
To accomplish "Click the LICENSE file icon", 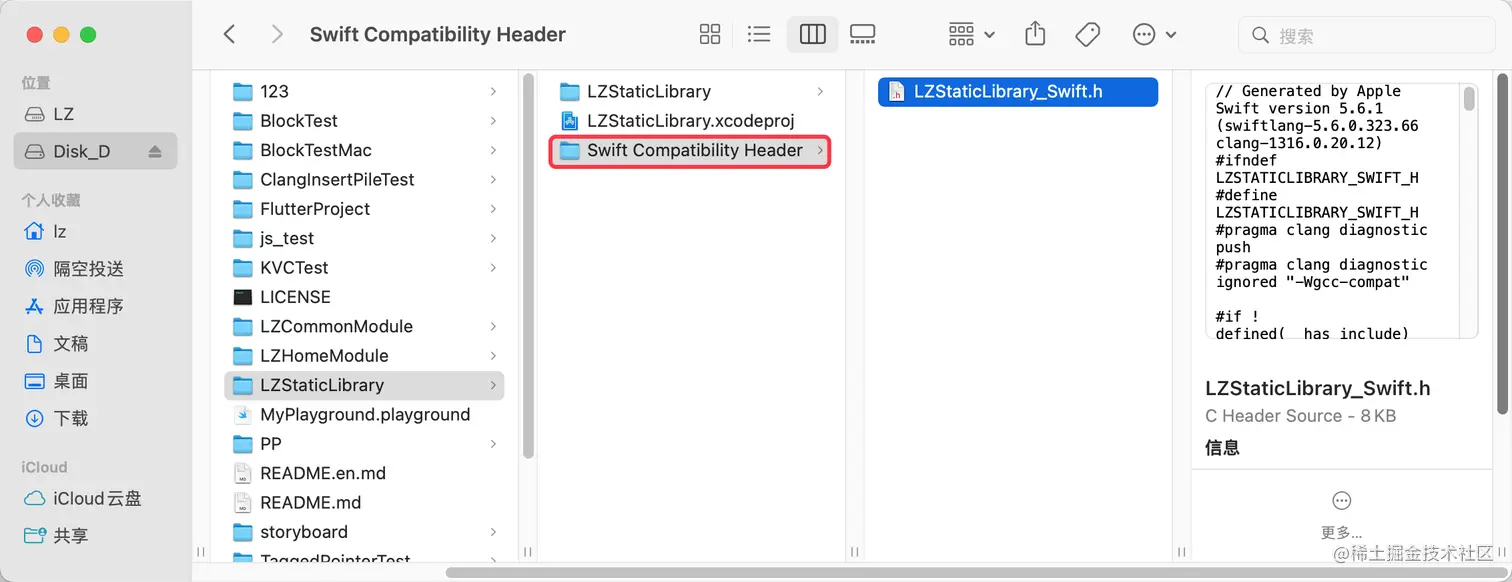I will click(242, 297).
